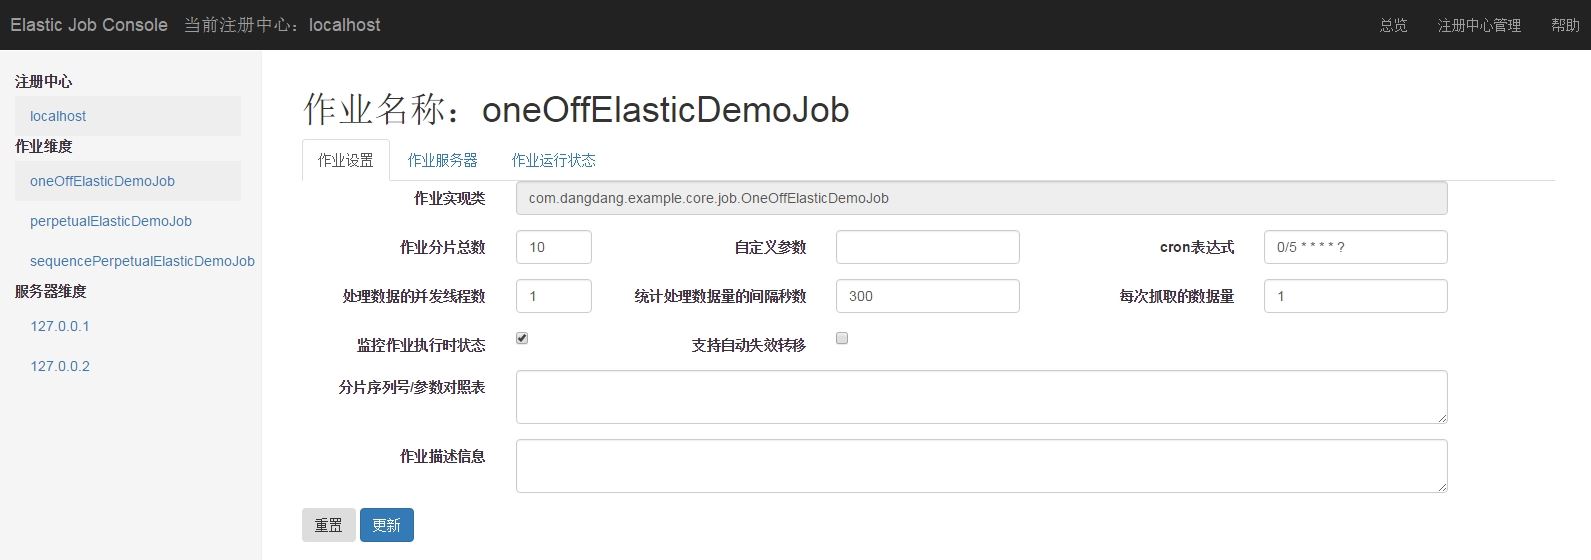Open sequencePerpetualElasticDemoJob in sidebar
Viewport: 1591px width, 560px height.
(142, 261)
